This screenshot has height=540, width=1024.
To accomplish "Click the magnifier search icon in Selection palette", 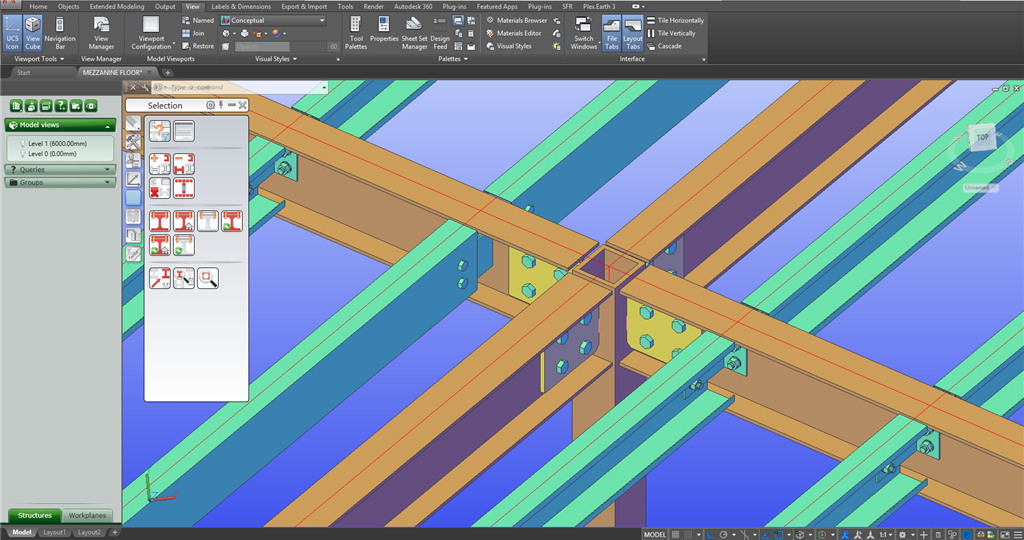I will [x=208, y=278].
